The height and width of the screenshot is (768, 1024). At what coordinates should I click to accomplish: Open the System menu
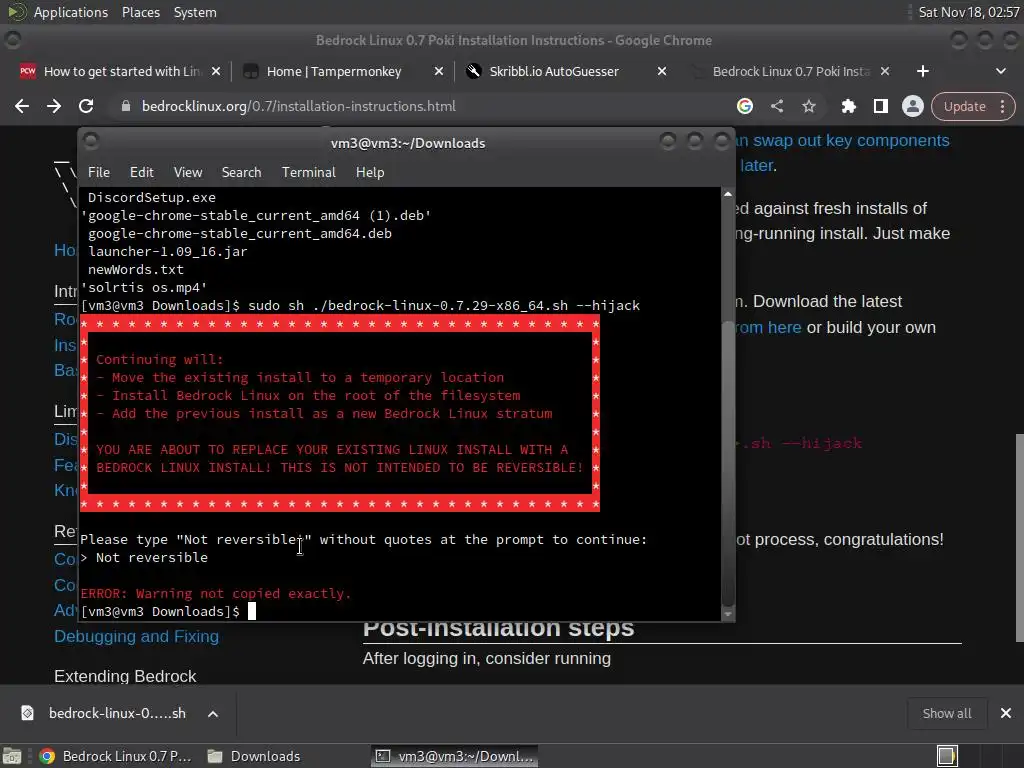pyautogui.click(x=195, y=12)
